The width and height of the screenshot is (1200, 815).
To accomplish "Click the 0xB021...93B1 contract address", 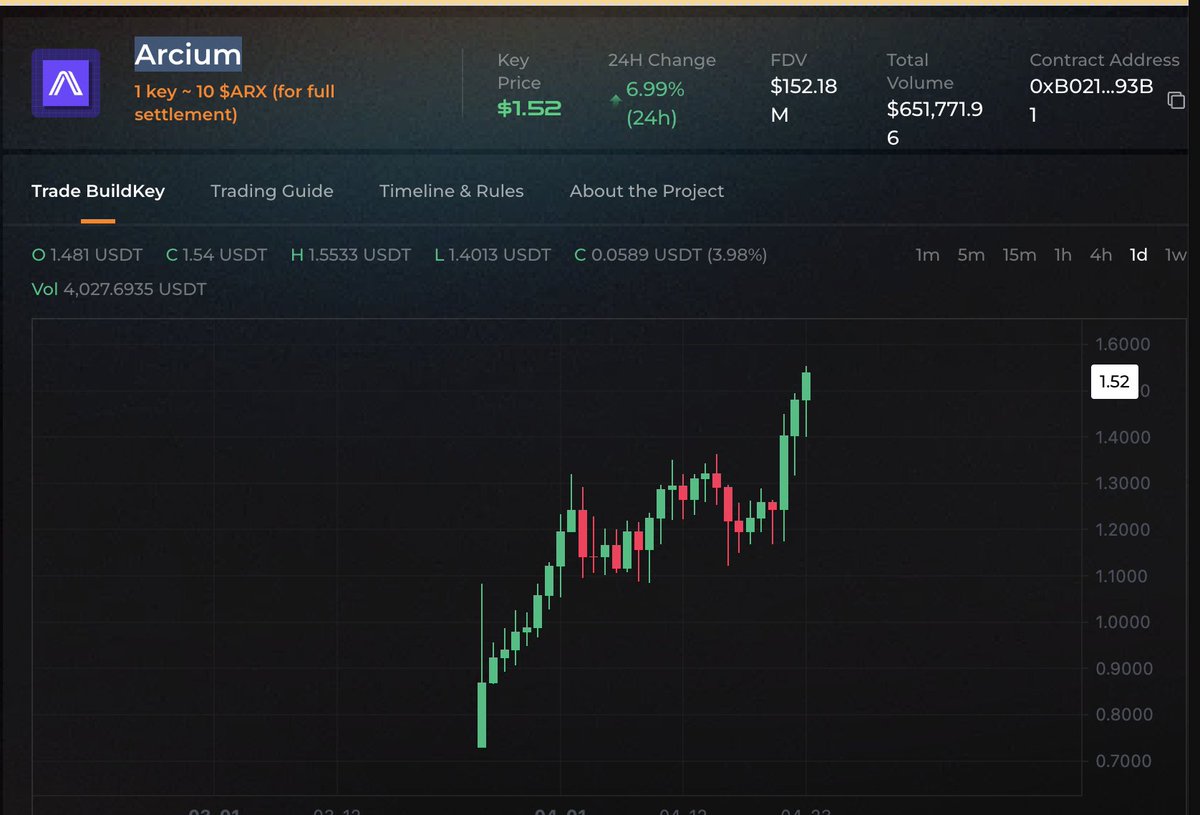I will (1092, 101).
